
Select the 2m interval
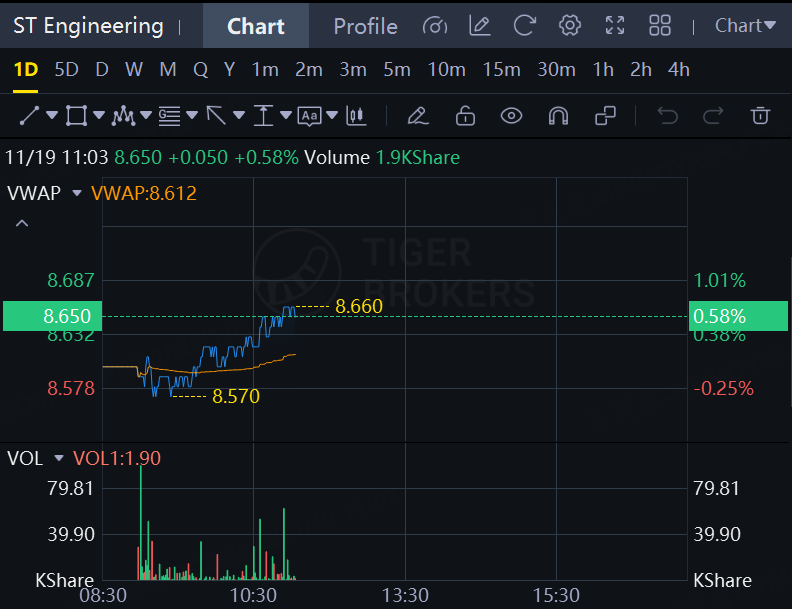click(x=309, y=70)
